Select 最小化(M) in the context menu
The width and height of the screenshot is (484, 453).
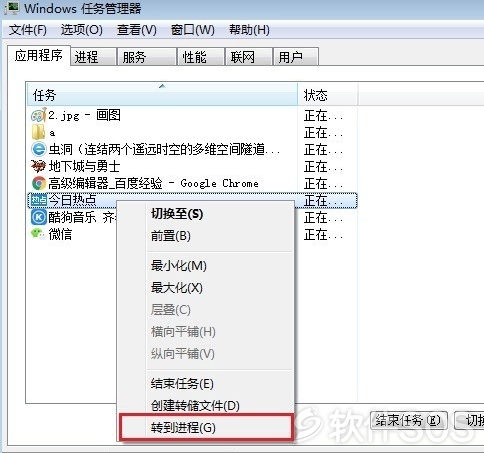point(179,266)
